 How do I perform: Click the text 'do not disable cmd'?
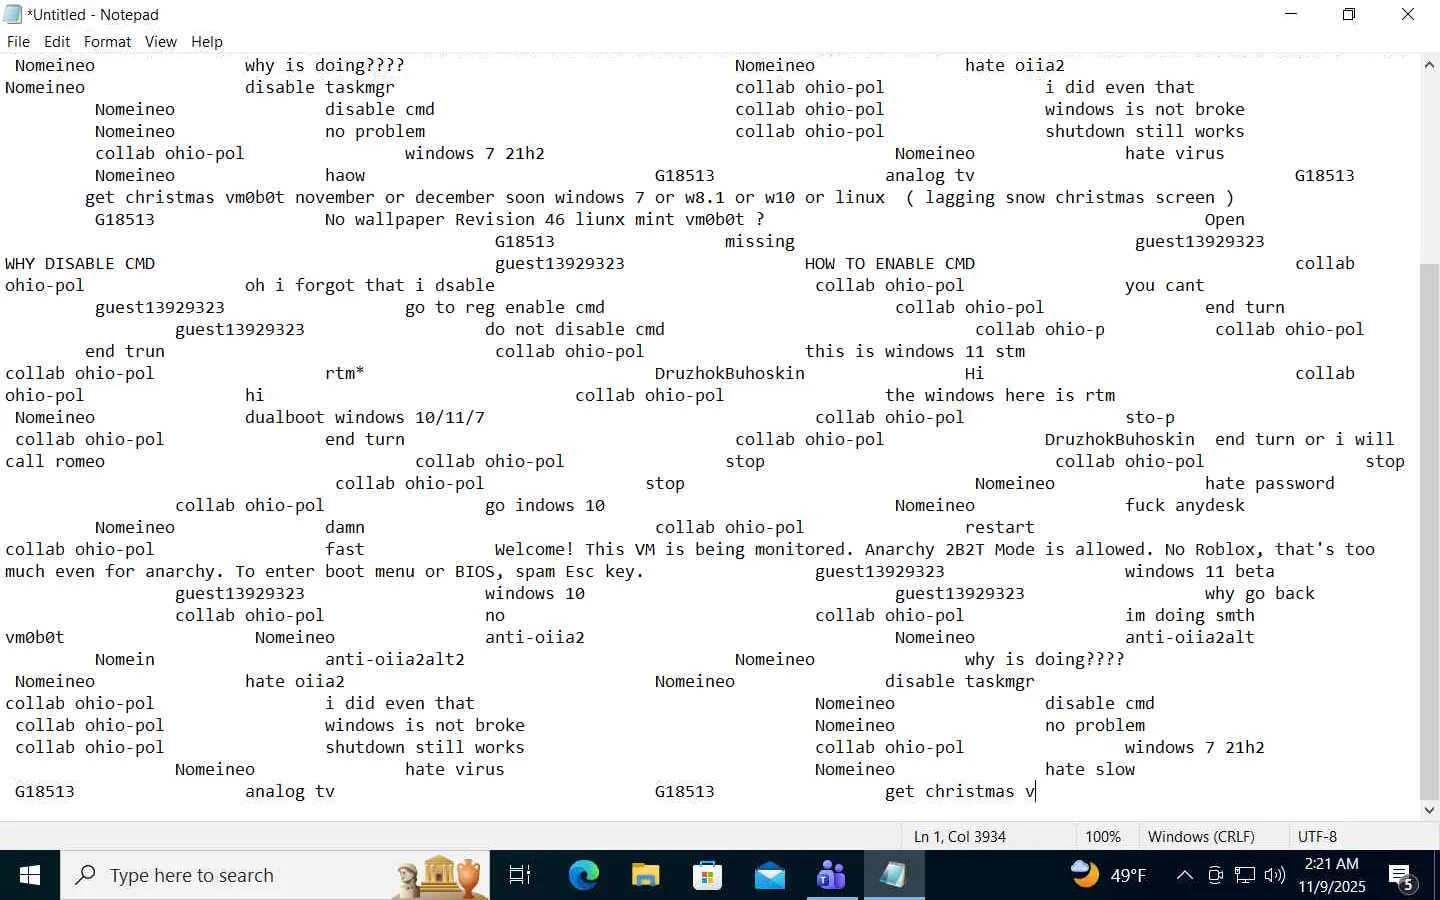(575, 330)
